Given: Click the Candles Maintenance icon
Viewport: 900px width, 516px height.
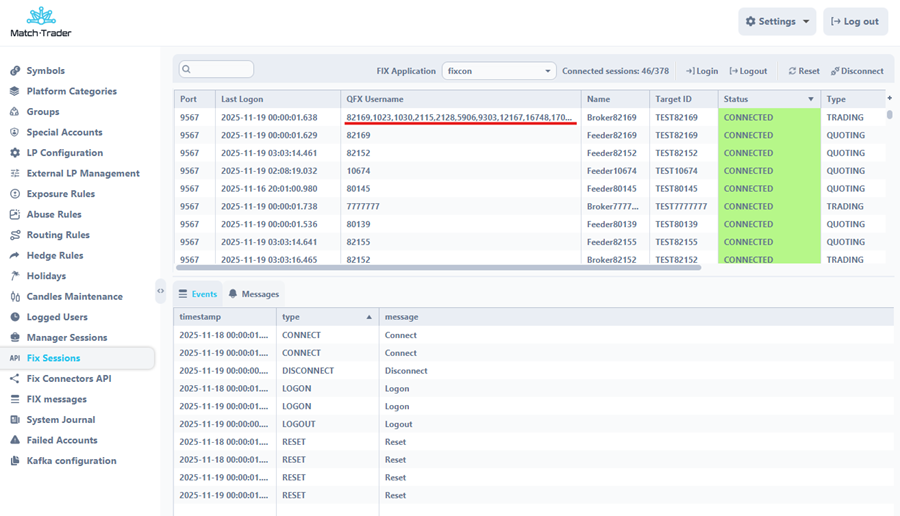Looking at the screenshot, I should point(15,297).
